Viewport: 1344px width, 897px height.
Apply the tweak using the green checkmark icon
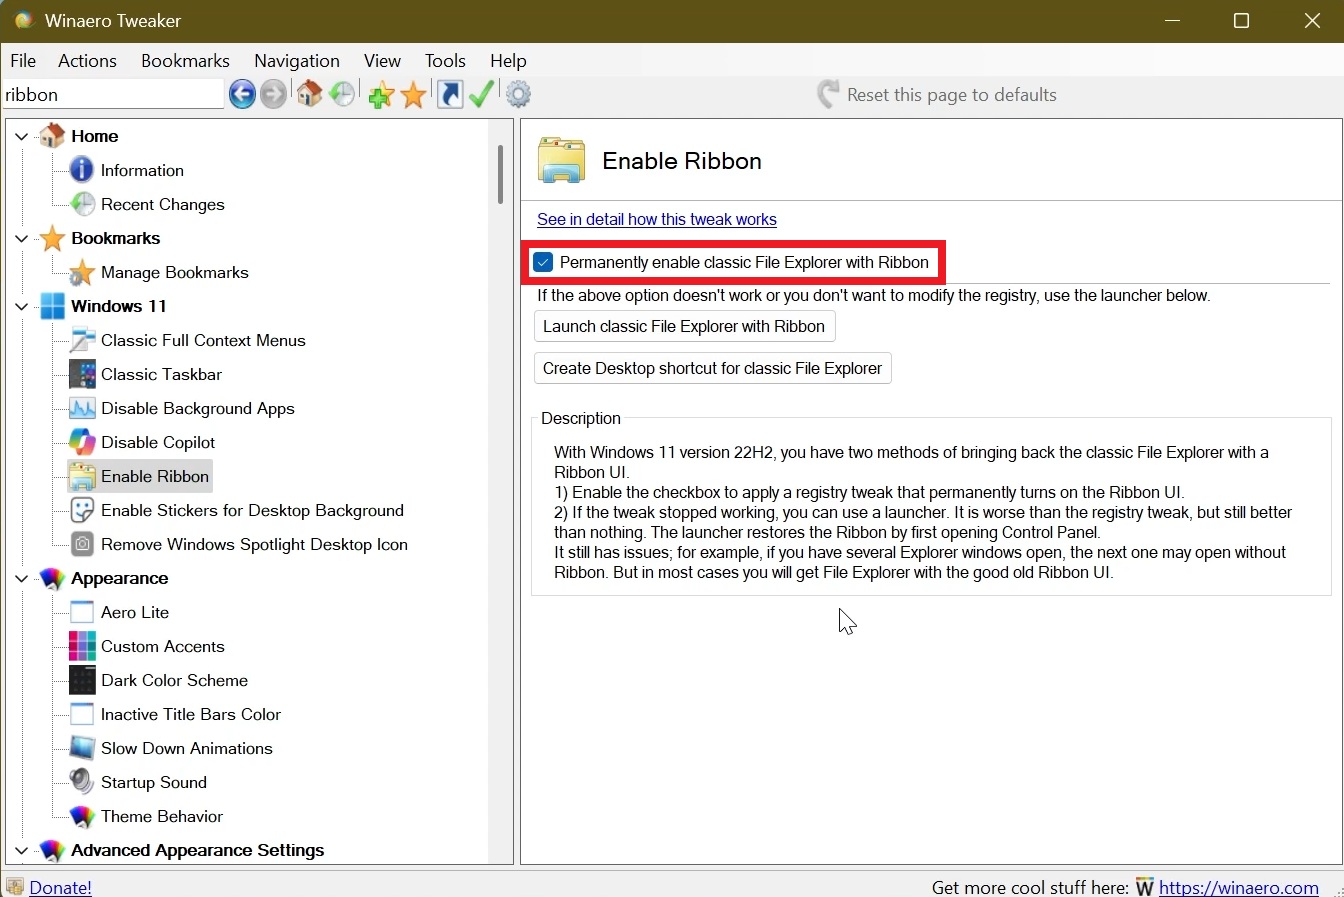click(x=482, y=94)
